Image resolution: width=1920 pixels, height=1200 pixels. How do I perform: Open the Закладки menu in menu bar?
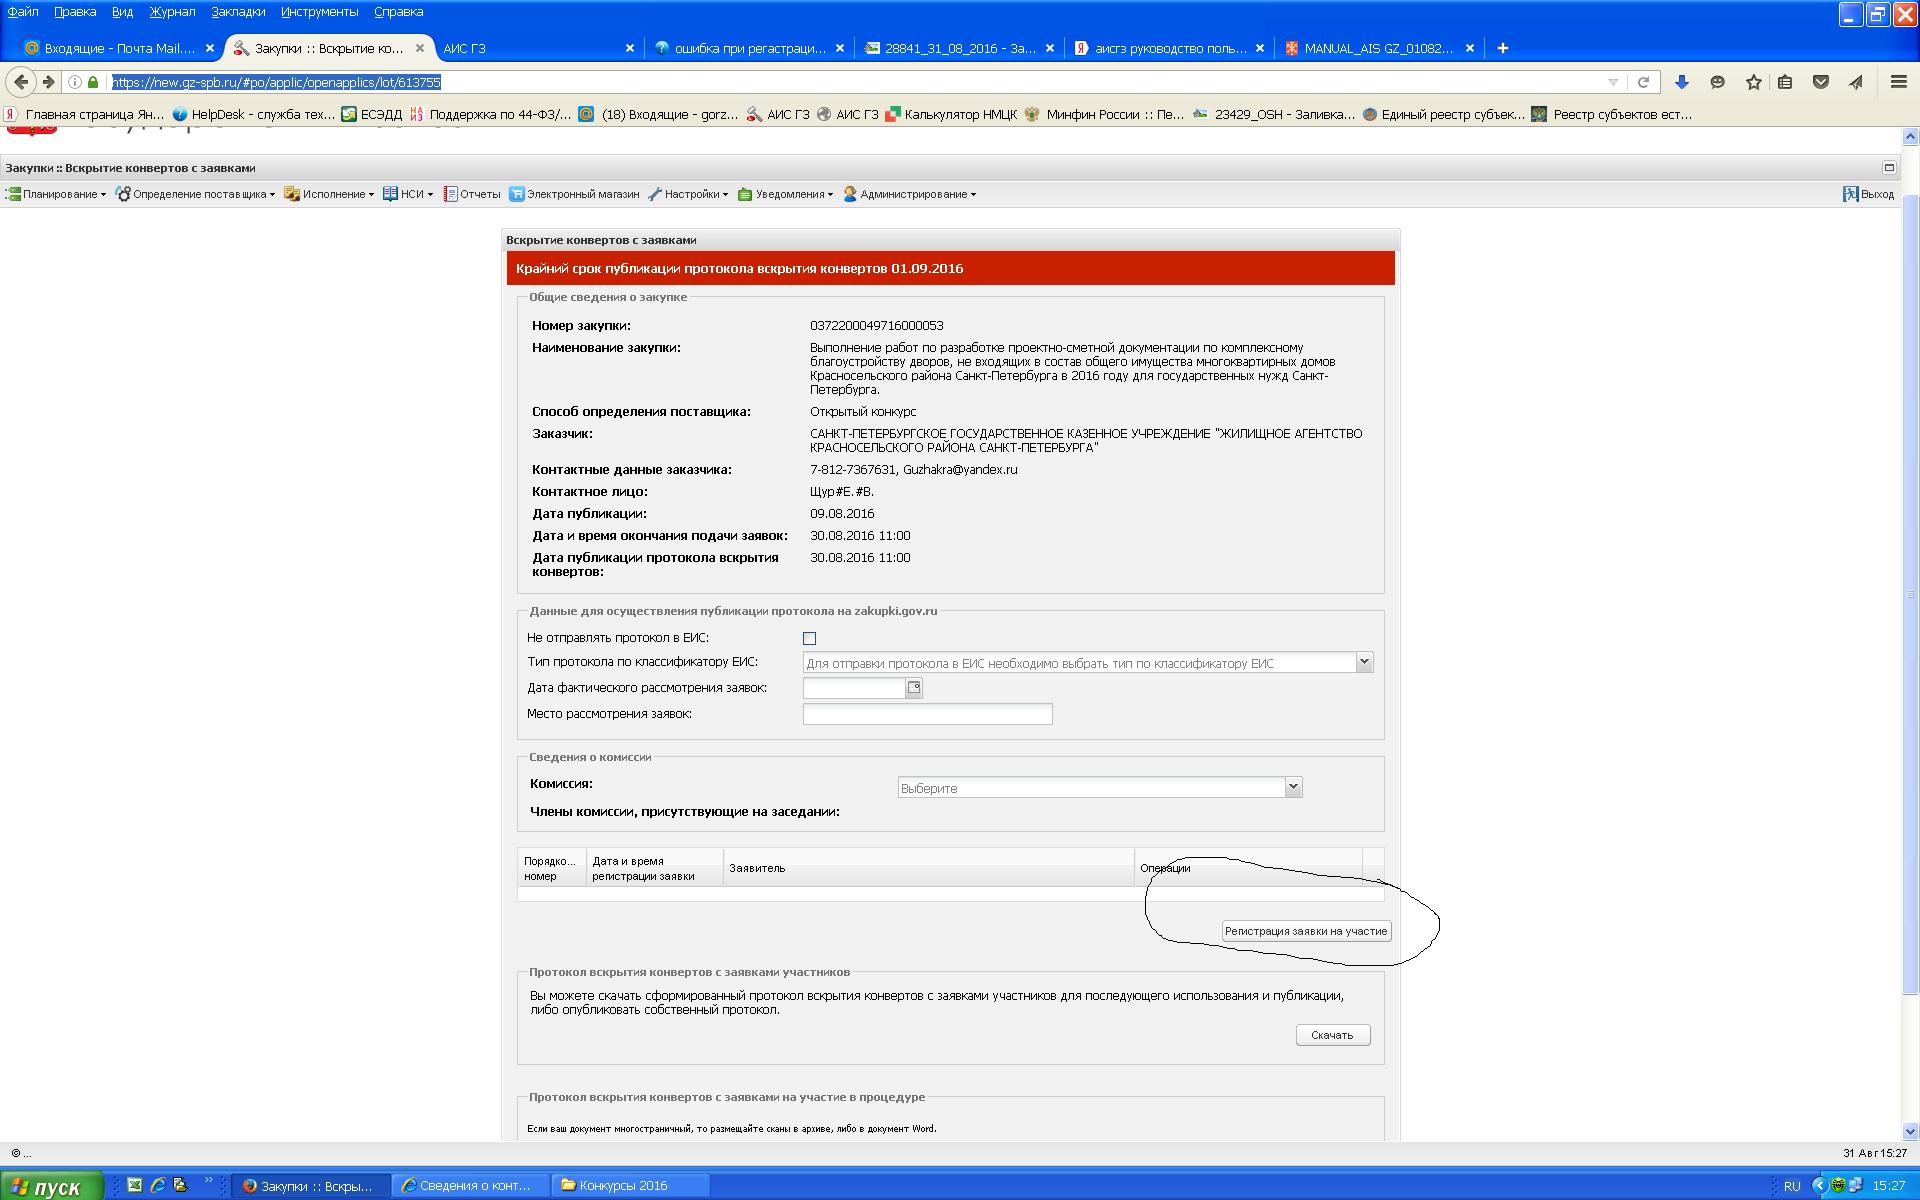[x=238, y=12]
